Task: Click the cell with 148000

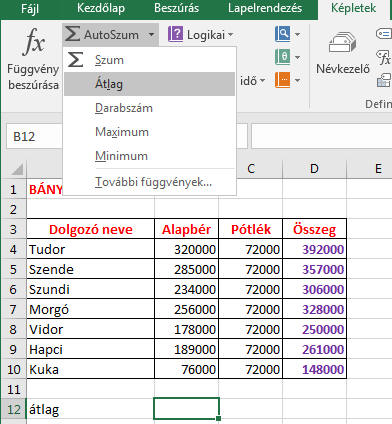Action: (x=314, y=369)
